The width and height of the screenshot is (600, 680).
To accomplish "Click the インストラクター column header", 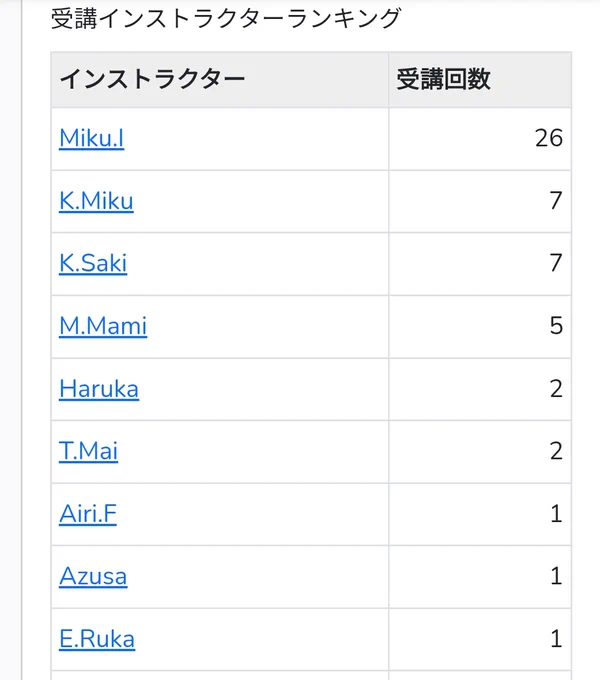I will click(x=152, y=80).
